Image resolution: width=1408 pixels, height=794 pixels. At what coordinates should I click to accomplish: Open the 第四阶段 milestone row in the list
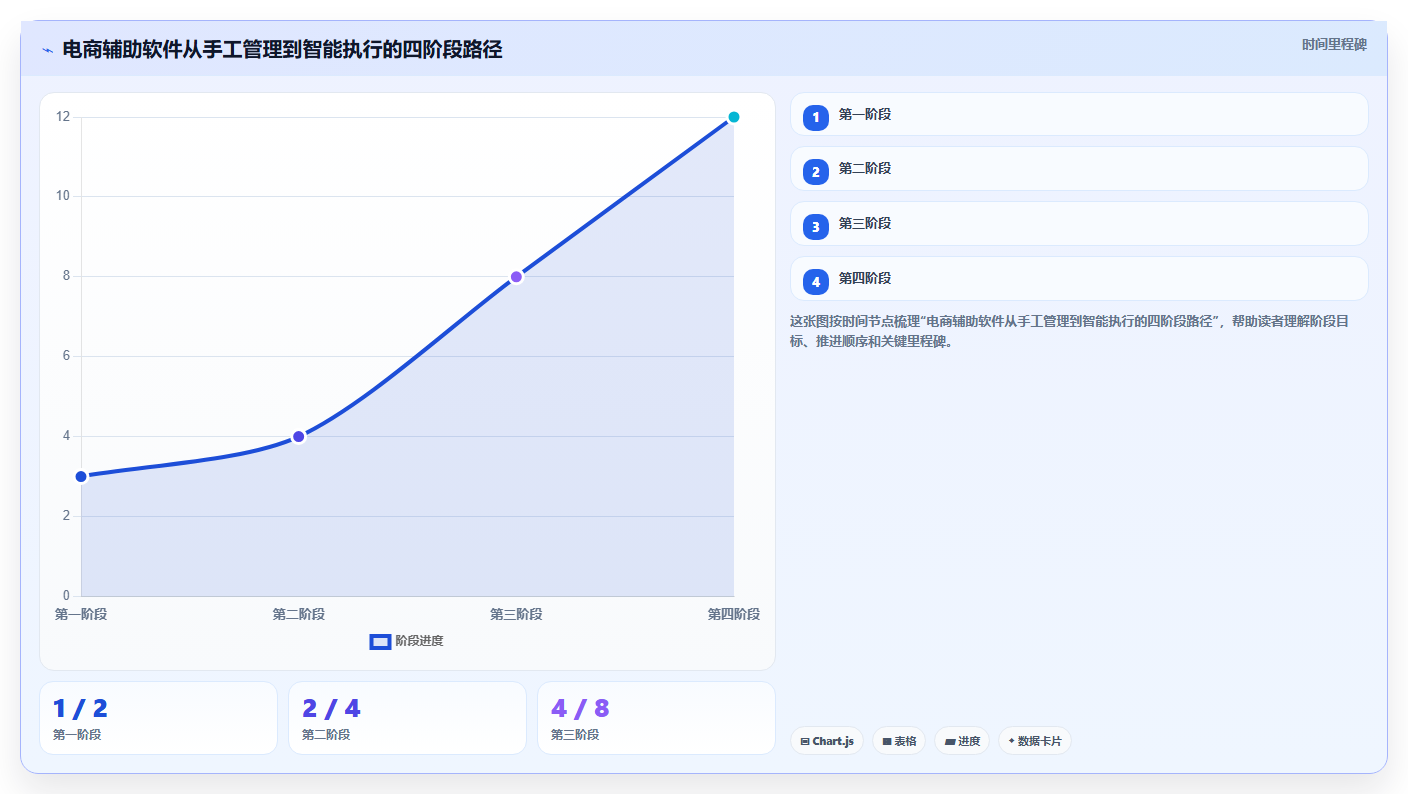pyautogui.click(x=1079, y=279)
